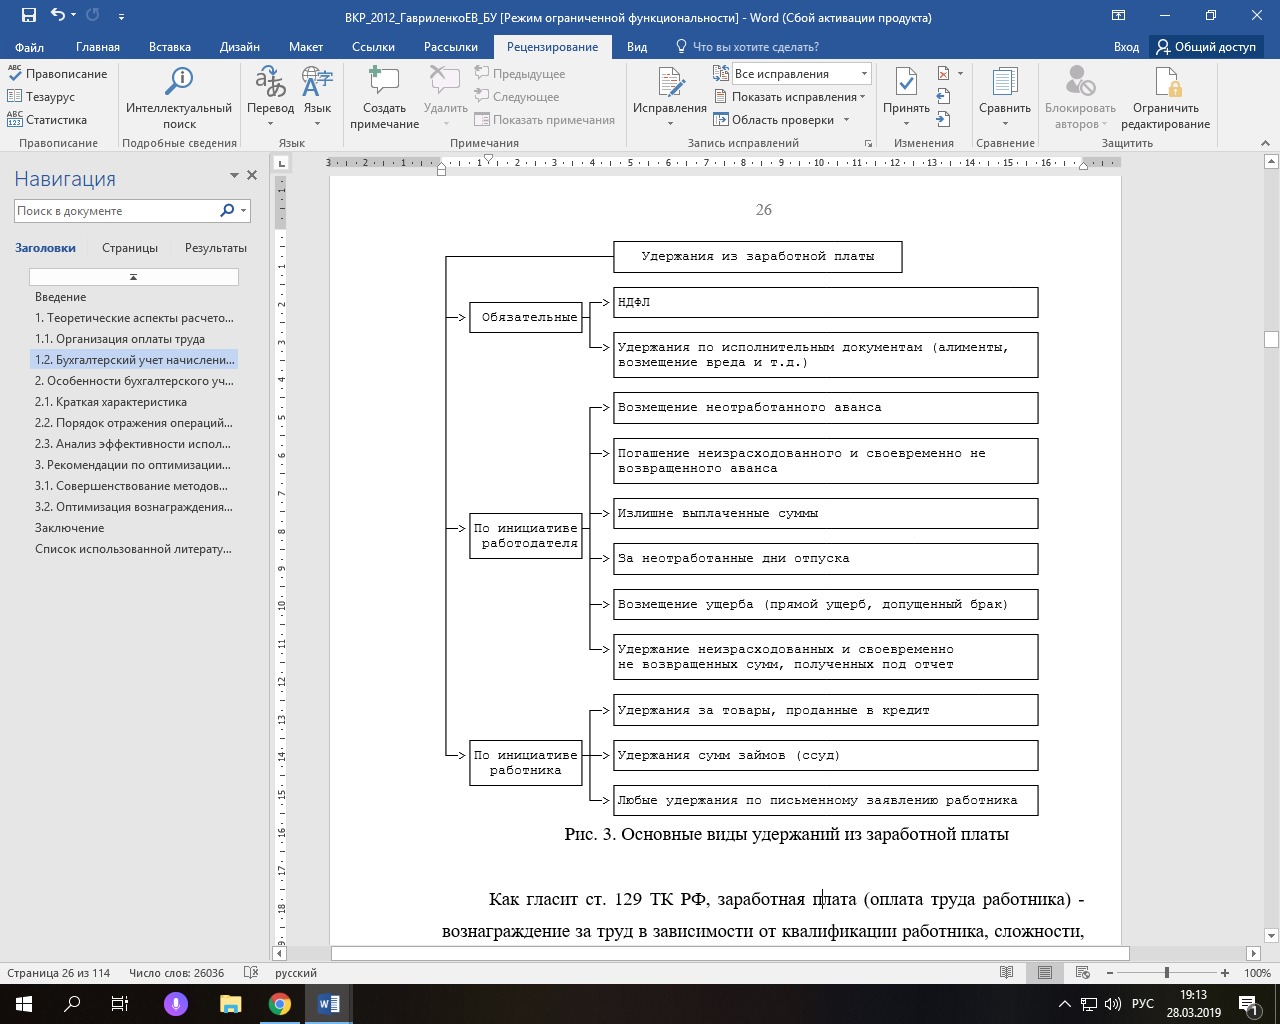Go to the next change icon
Screen dimensions: 1280x1024
coord(943,120)
